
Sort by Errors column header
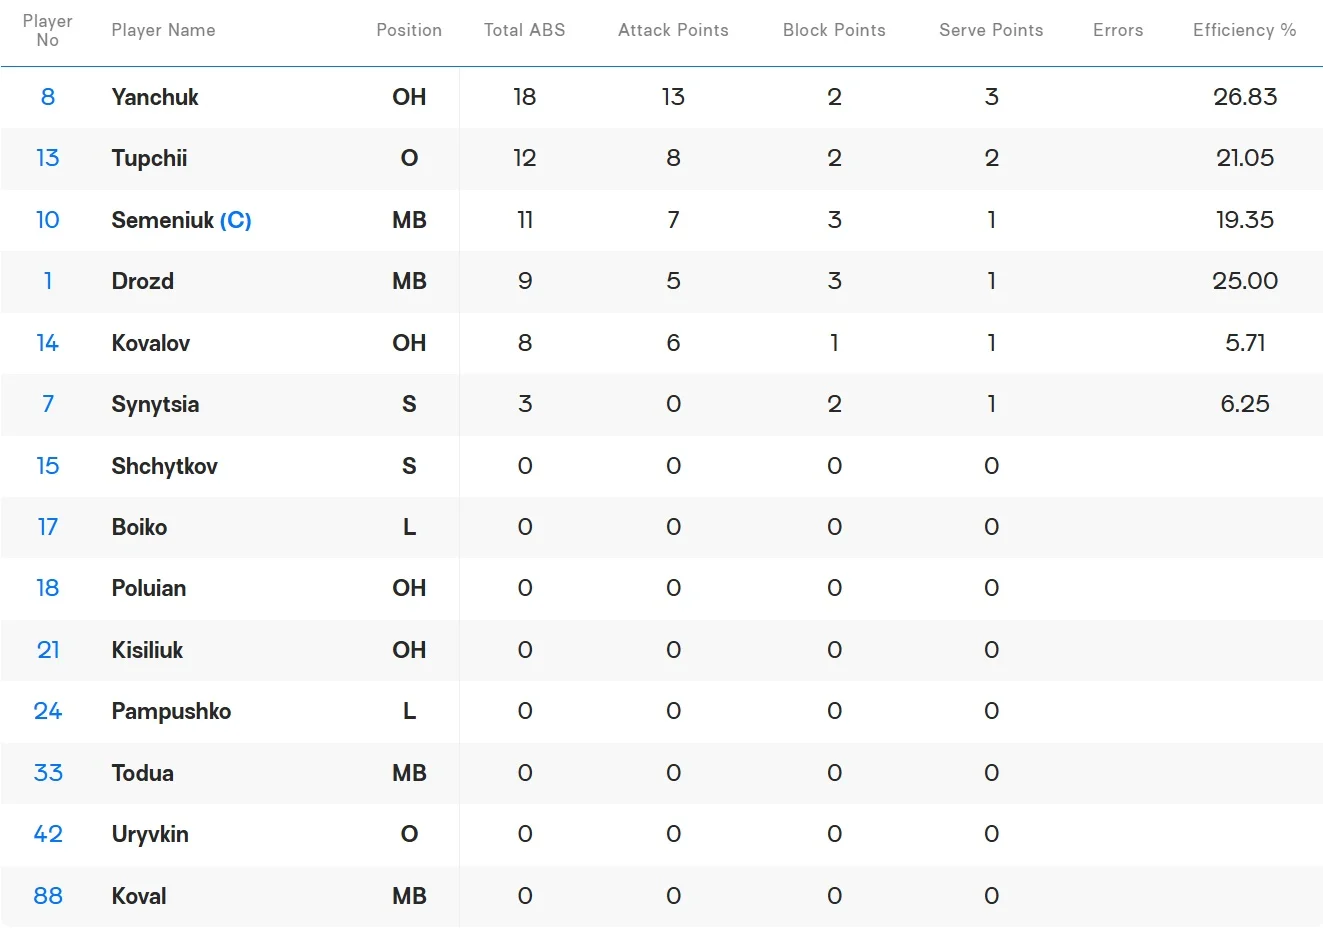pyautogui.click(x=1118, y=30)
